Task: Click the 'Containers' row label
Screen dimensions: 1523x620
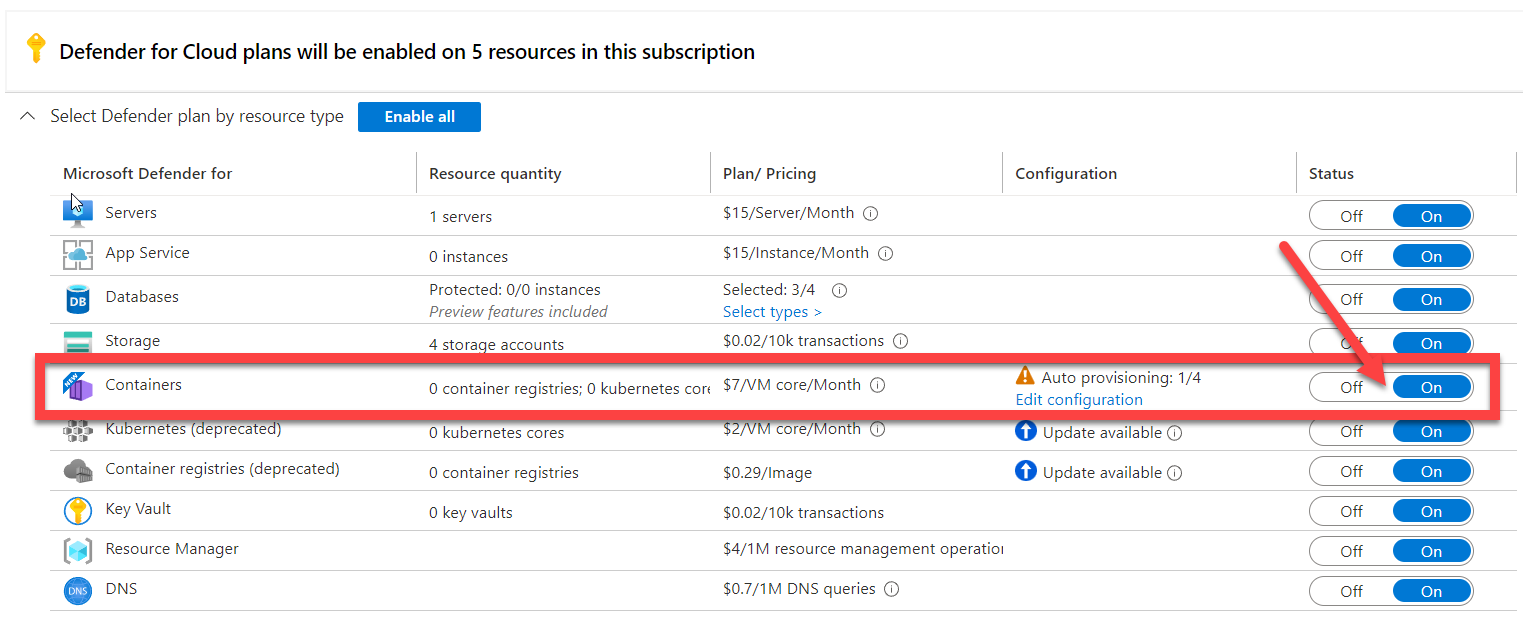Action: (143, 384)
